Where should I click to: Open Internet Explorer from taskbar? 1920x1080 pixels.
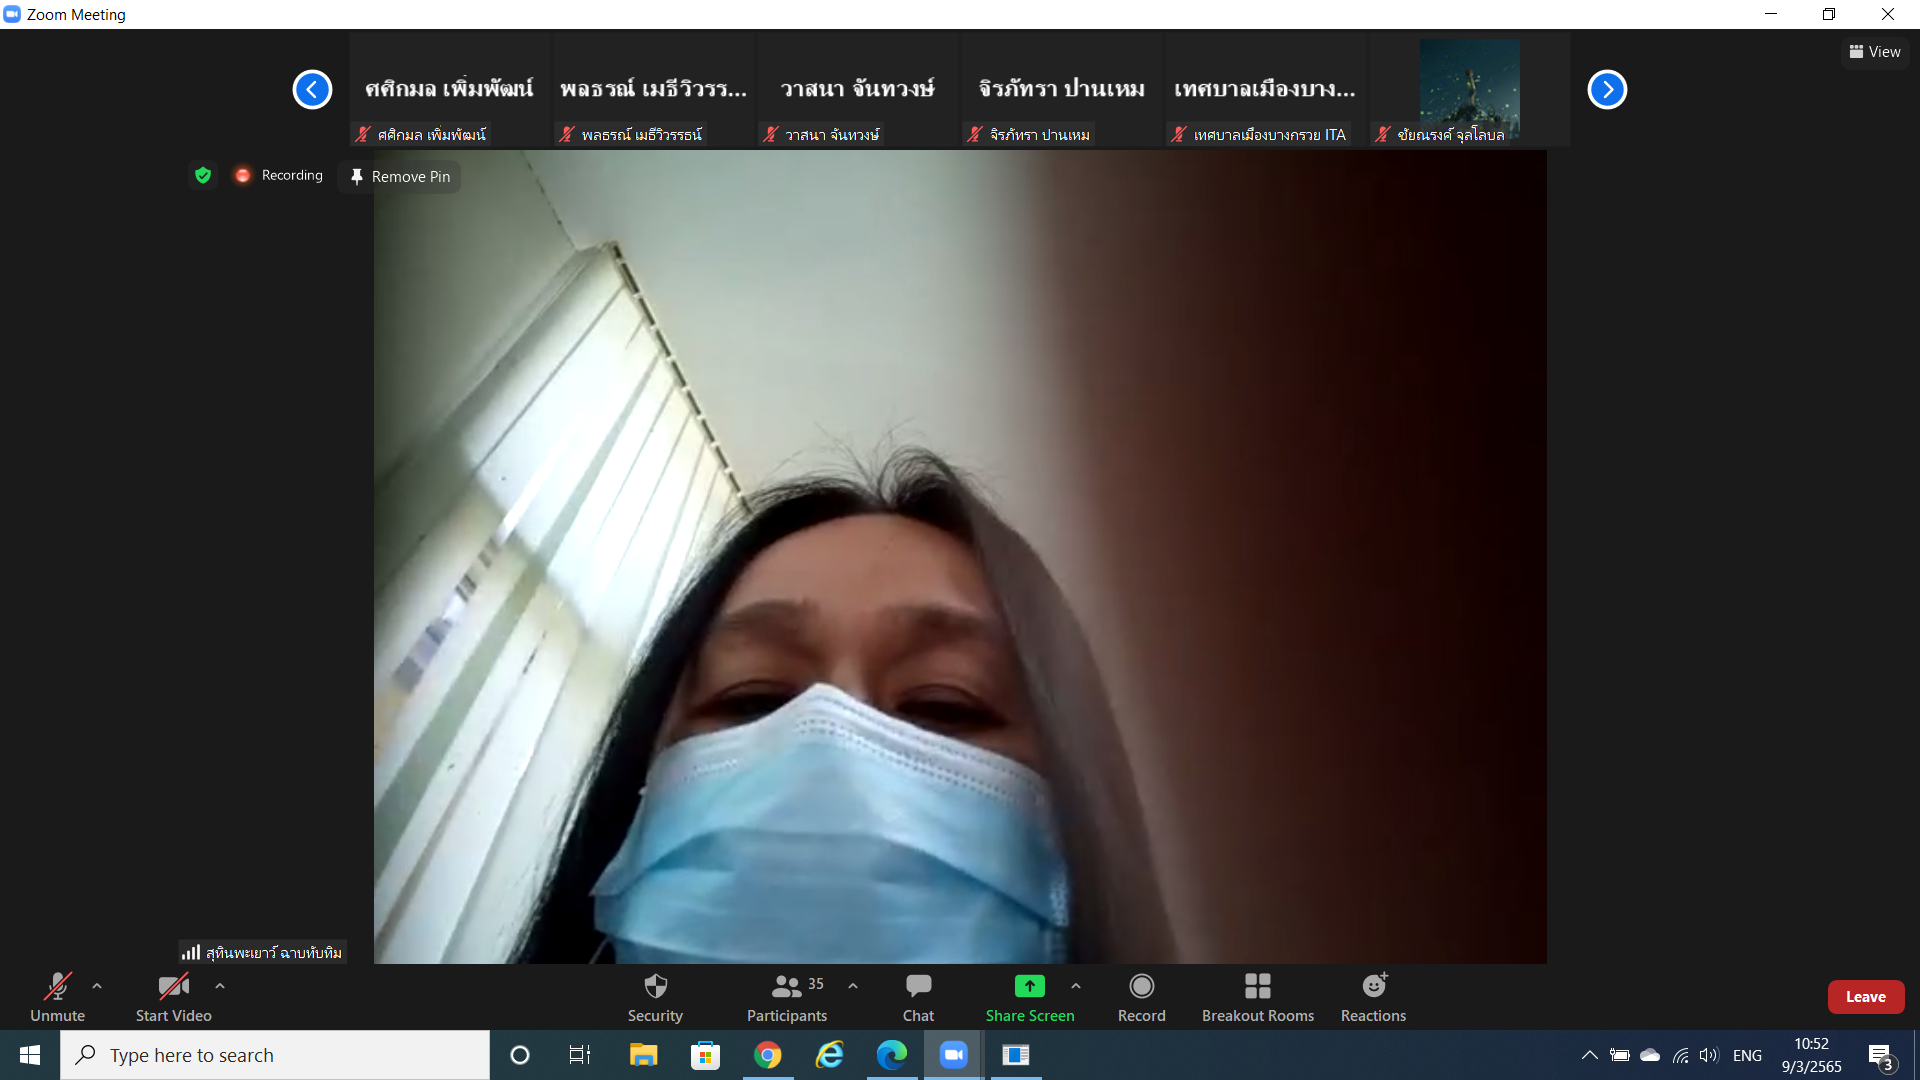pos(830,1055)
